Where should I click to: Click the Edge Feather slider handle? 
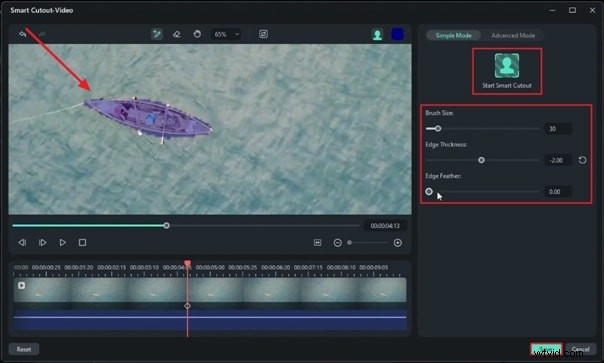pyautogui.click(x=429, y=192)
